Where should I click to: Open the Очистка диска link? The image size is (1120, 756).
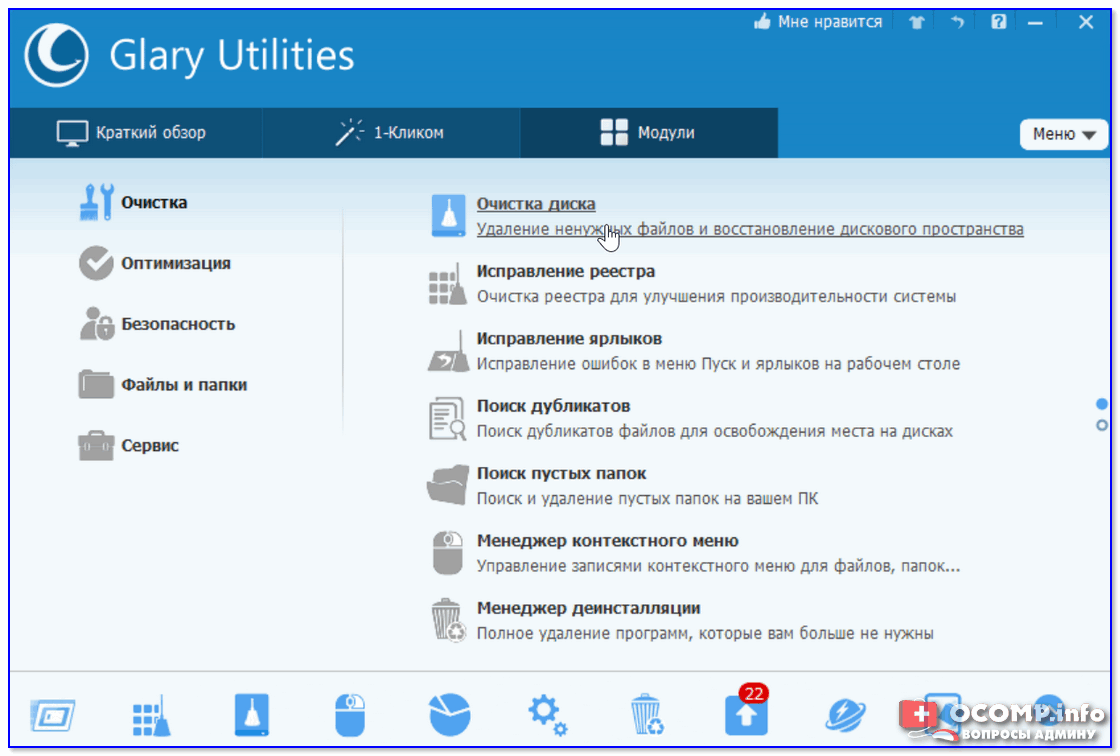click(535, 204)
